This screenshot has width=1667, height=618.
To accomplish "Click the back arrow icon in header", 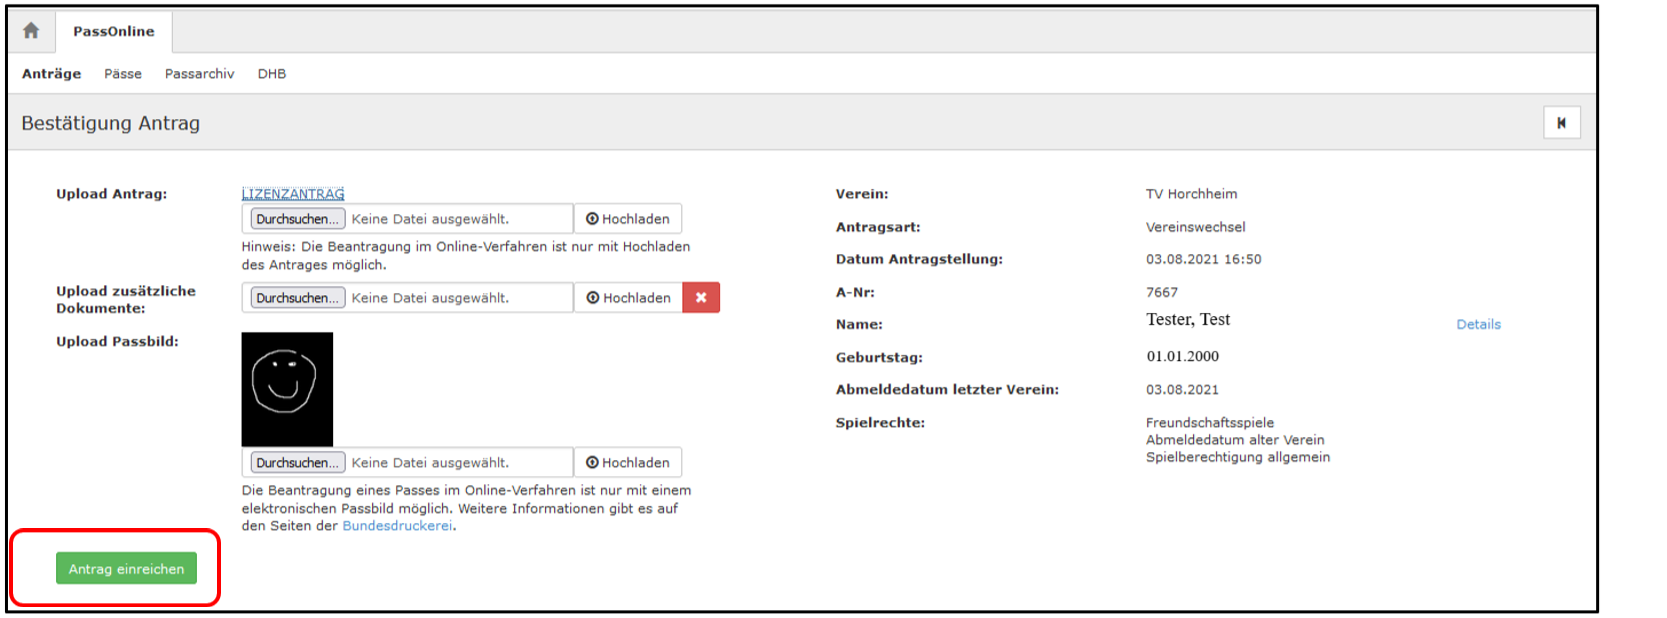I will (x=1561, y=123).
